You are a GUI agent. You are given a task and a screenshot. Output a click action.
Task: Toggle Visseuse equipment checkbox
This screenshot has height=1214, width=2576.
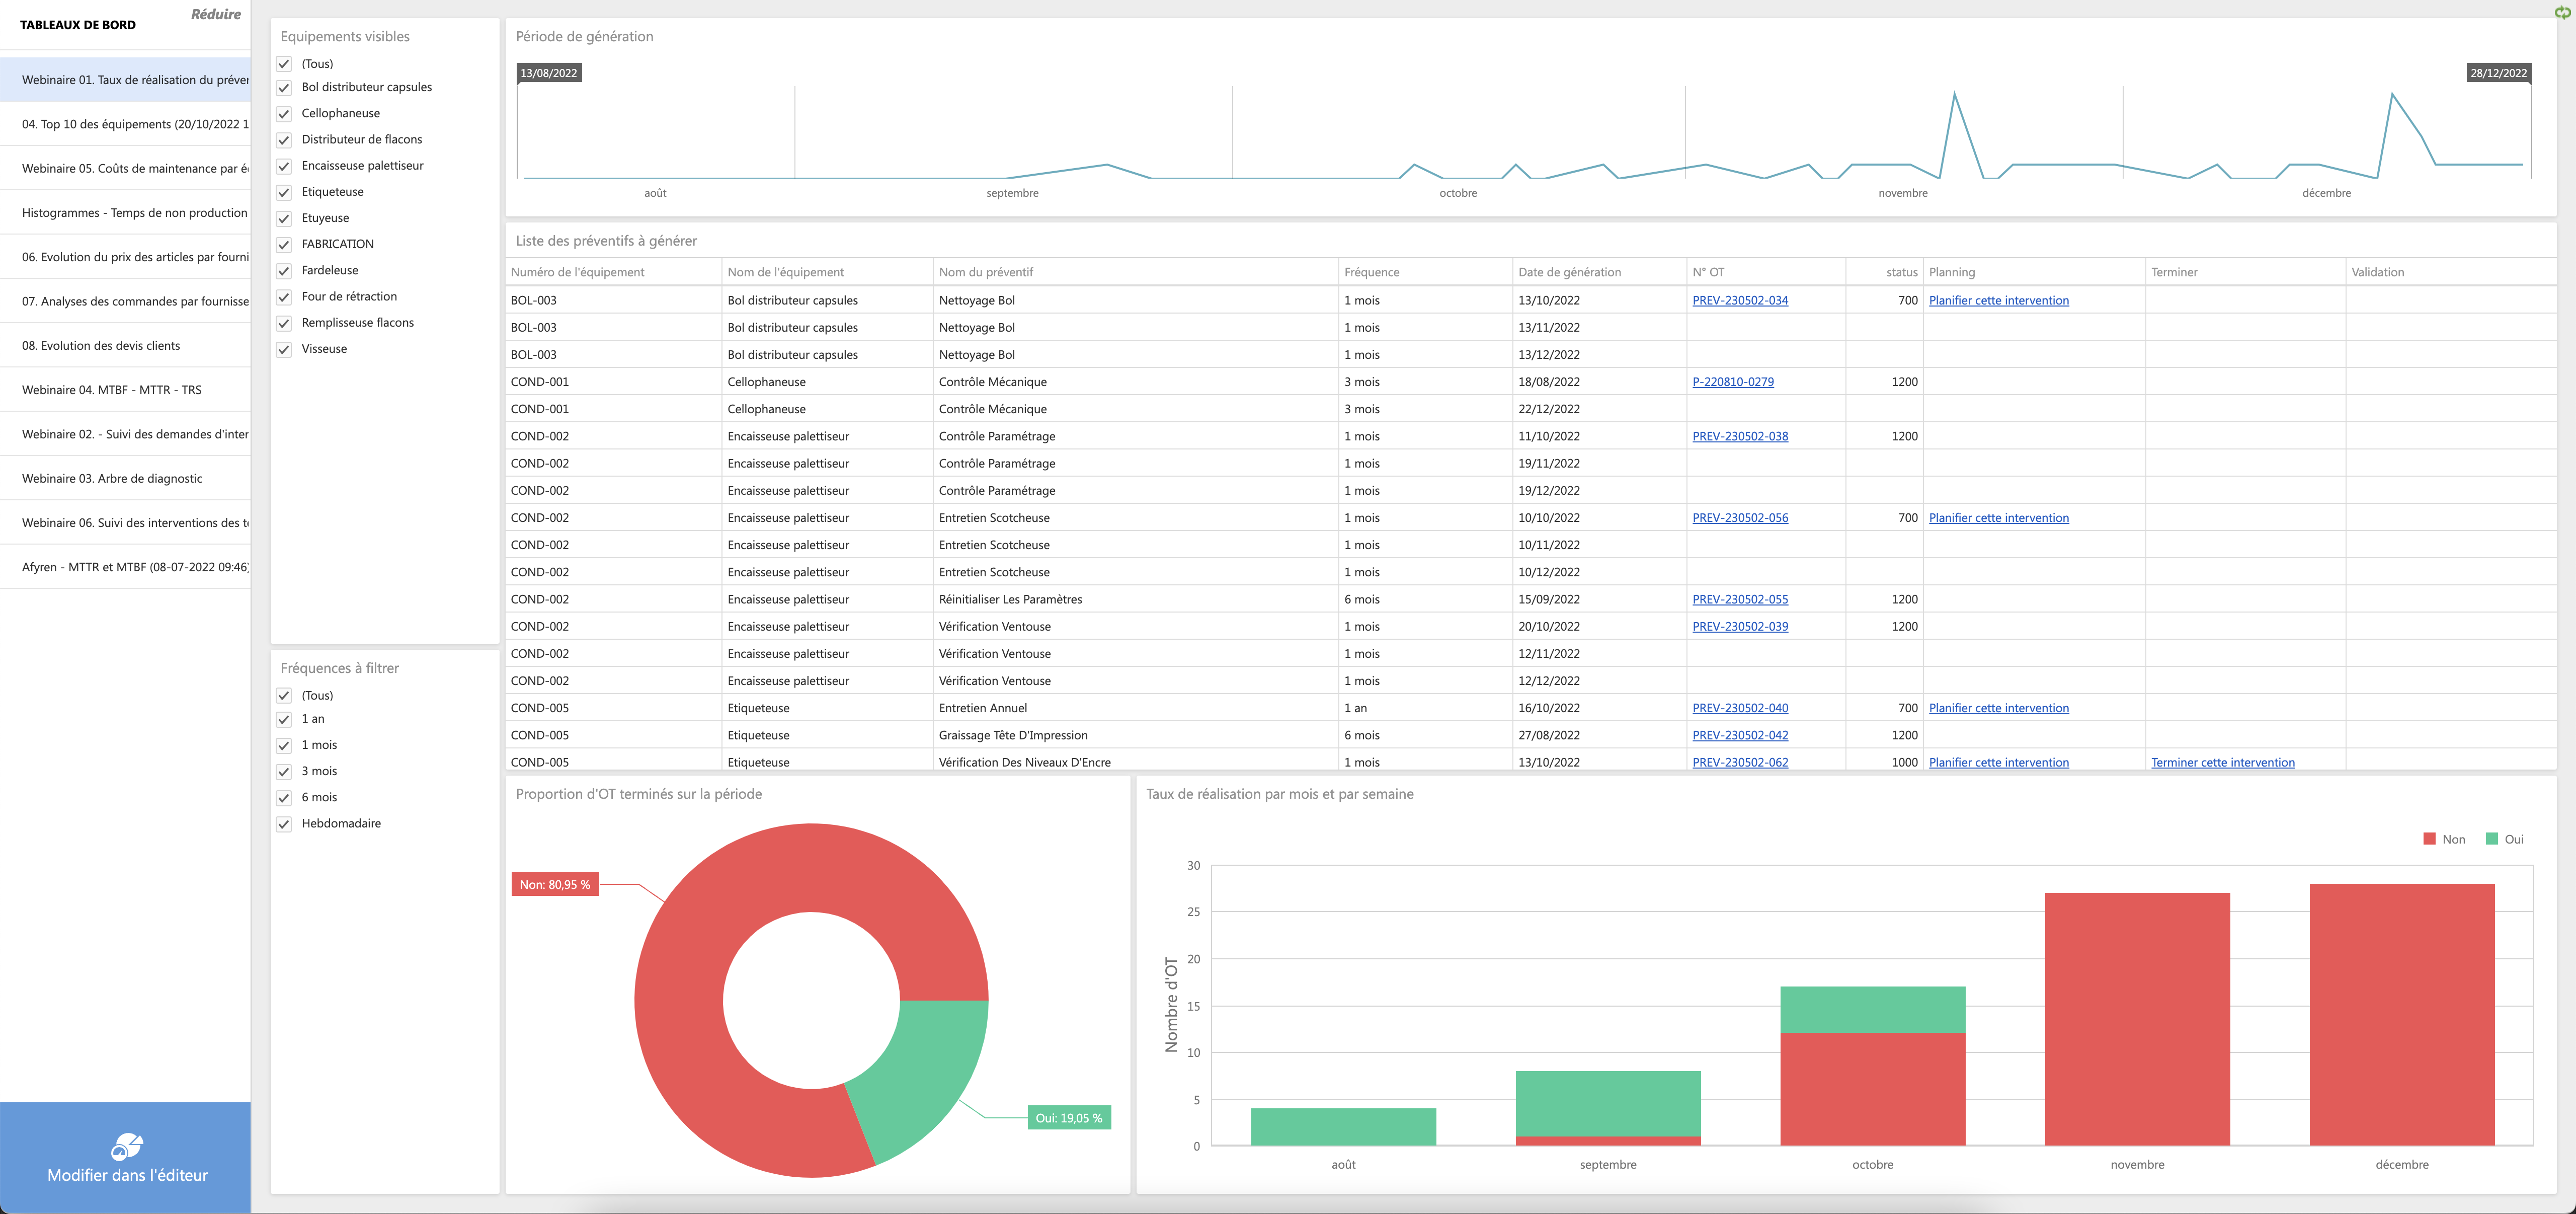284,349
